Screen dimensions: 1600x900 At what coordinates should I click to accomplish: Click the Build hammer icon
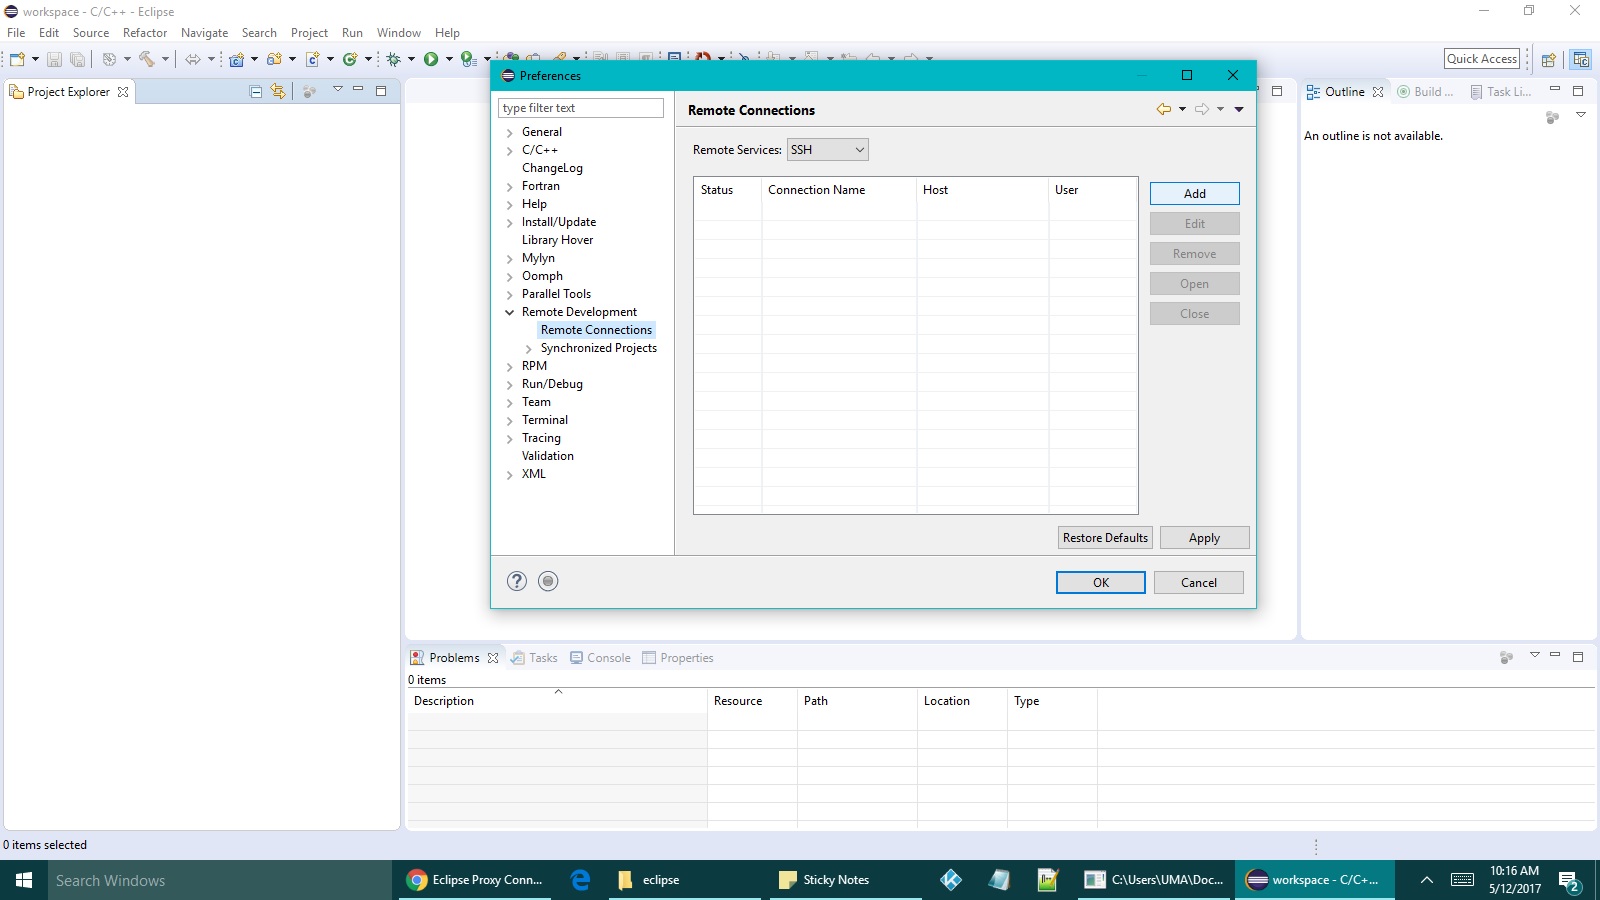tap(147, 59)
